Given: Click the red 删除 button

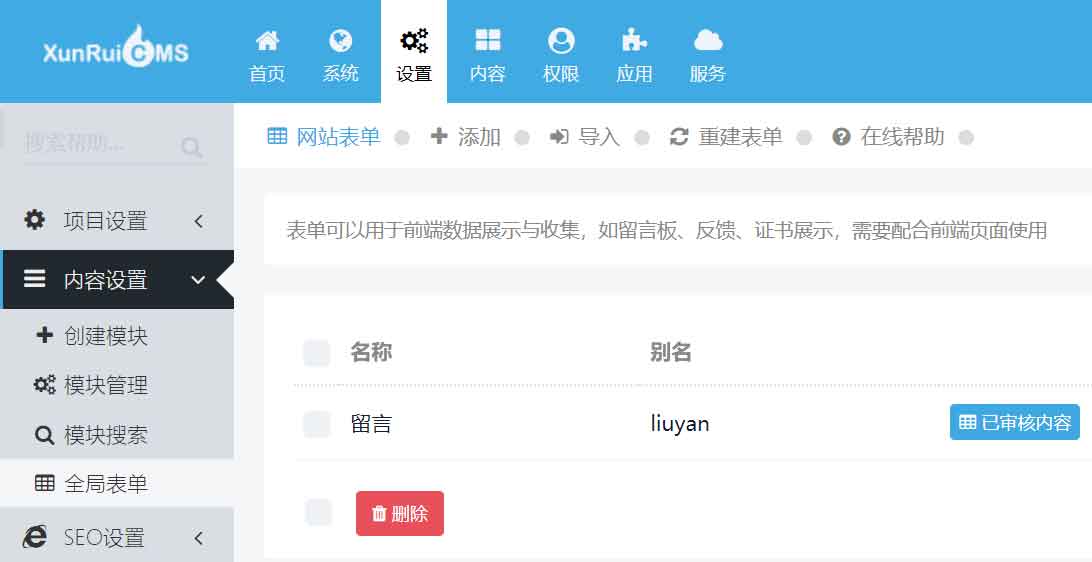Looking at the screenshot, I should [x=400, y=513].
